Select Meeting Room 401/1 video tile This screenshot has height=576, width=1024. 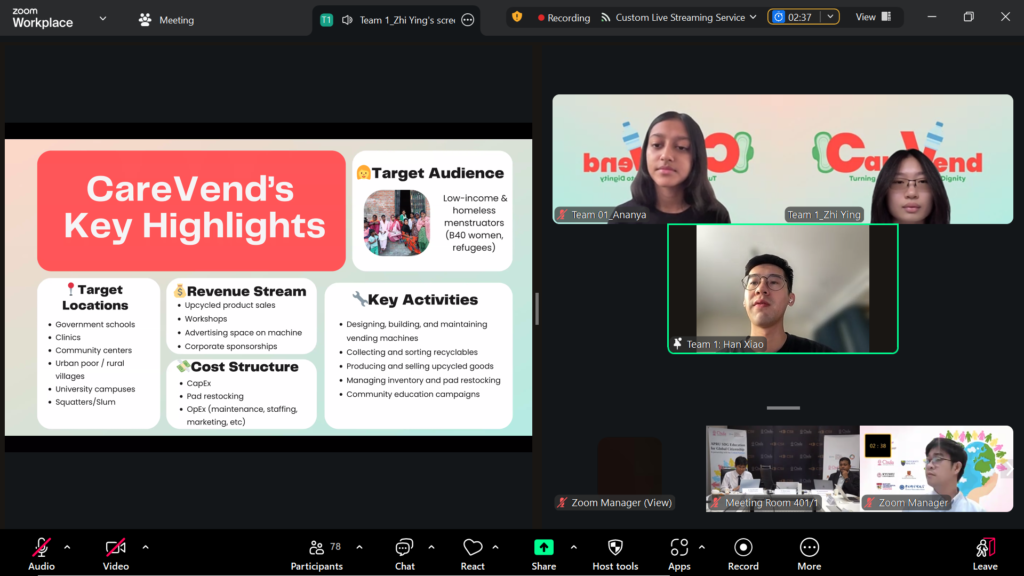pyautogui.click(x=782, y=469)
